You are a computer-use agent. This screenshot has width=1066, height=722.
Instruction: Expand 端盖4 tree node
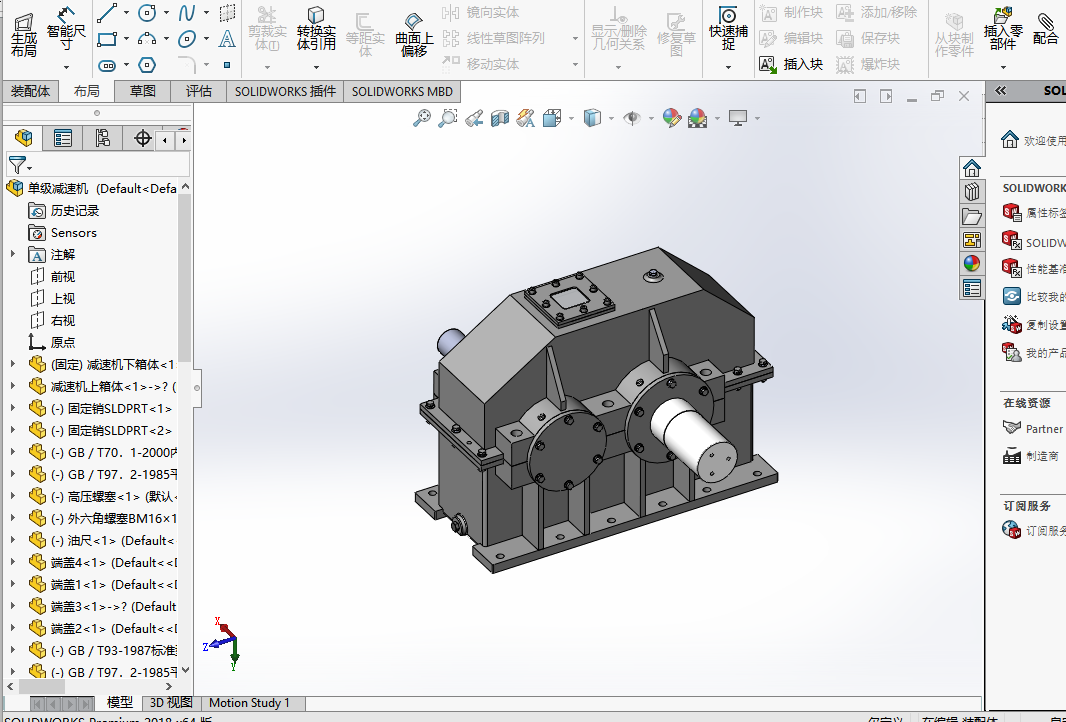12,562
